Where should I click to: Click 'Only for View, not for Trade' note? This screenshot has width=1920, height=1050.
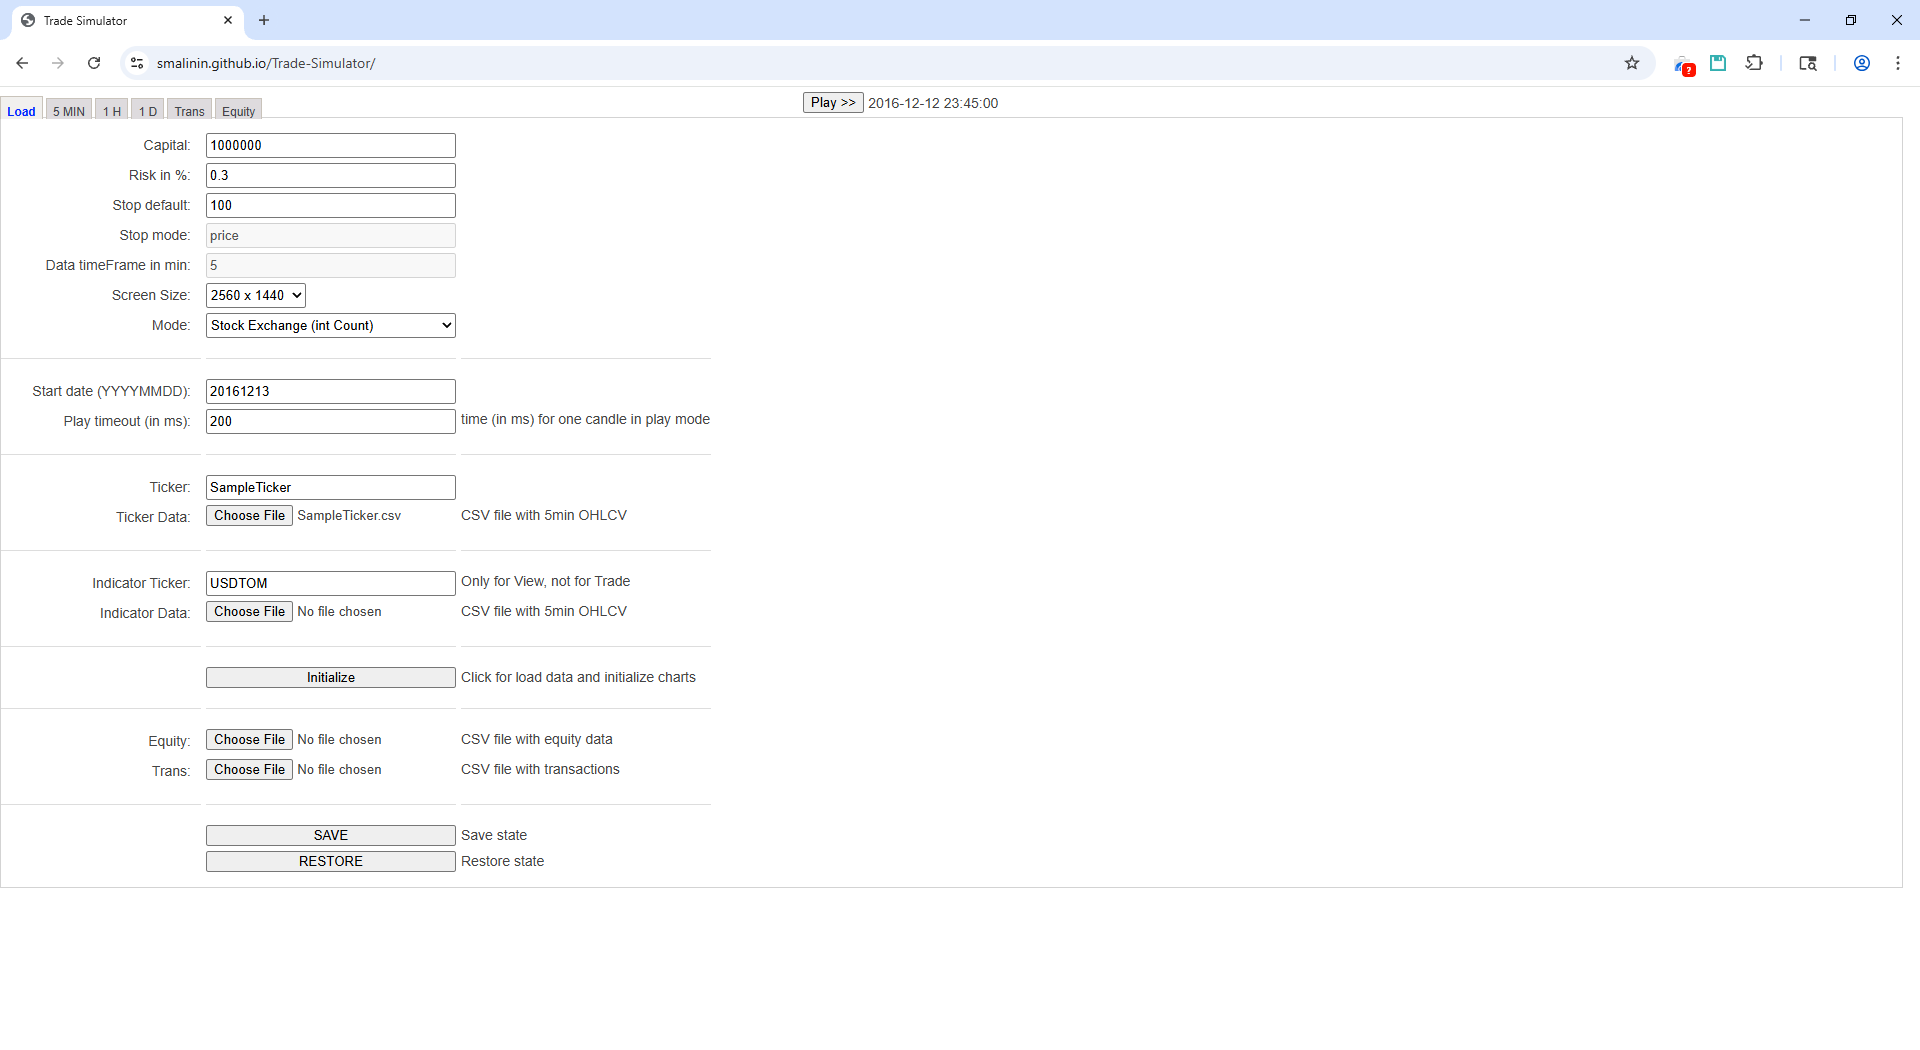click(545, 581)
